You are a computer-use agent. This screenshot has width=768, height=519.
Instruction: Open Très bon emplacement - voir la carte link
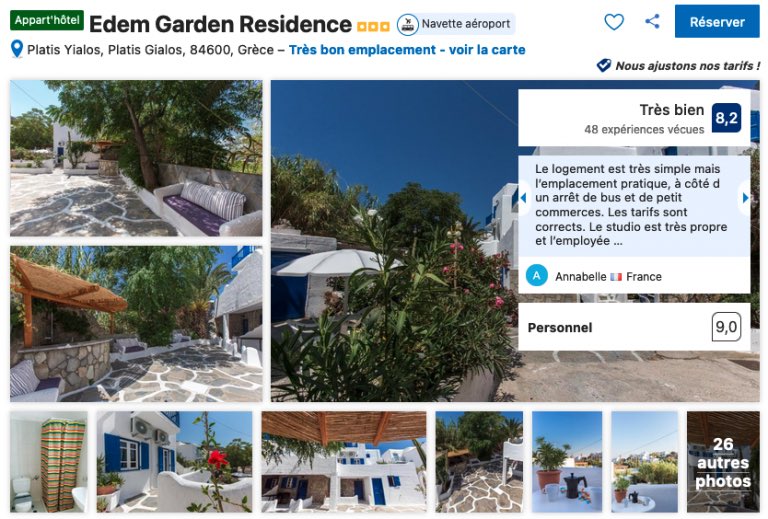[x=407, y=50]
